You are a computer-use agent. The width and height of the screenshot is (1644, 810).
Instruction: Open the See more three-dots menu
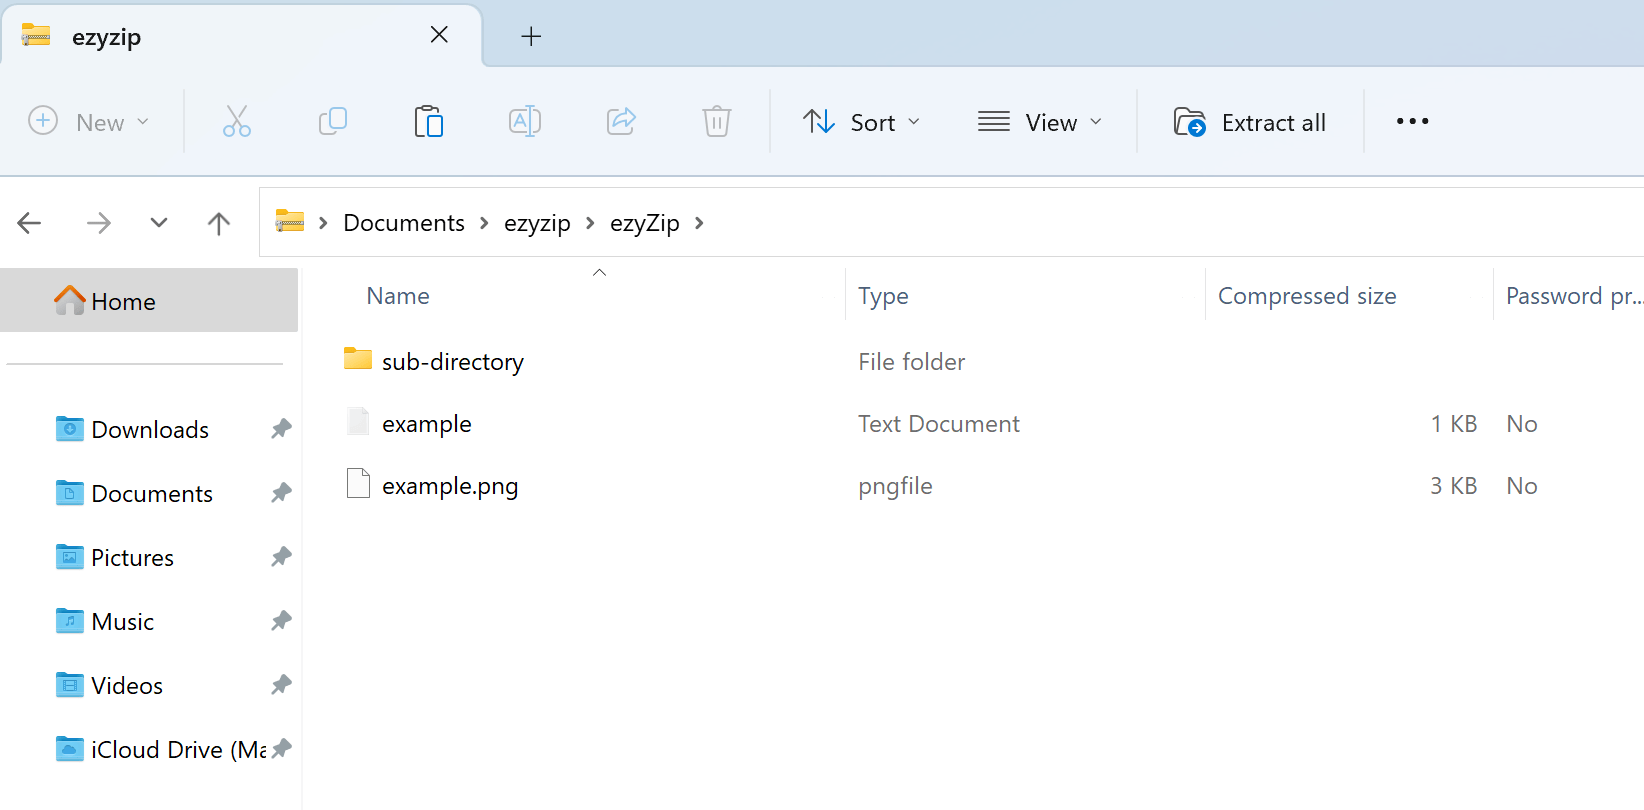(x=1412, y=122)
